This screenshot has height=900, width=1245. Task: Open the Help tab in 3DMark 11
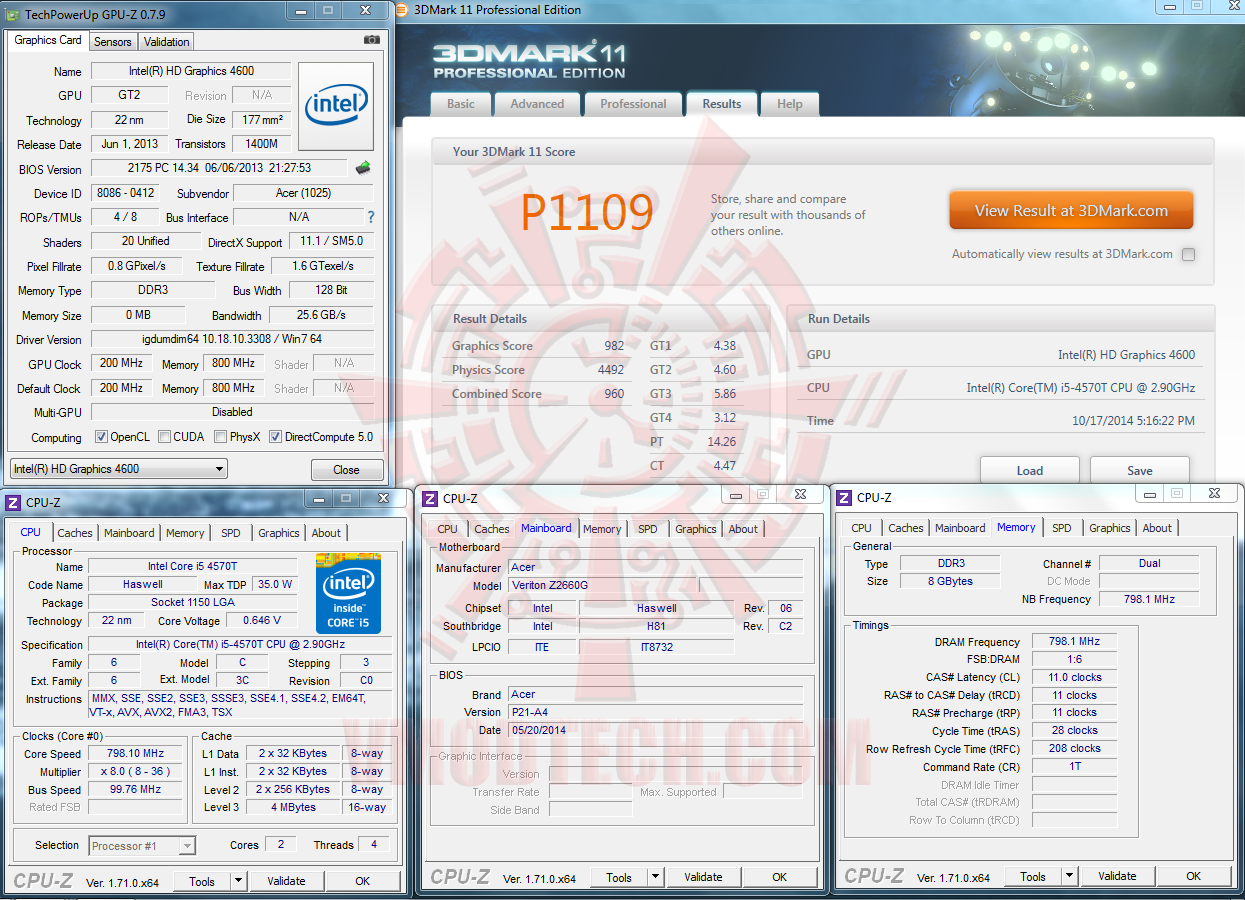click(x=790, y=104)
